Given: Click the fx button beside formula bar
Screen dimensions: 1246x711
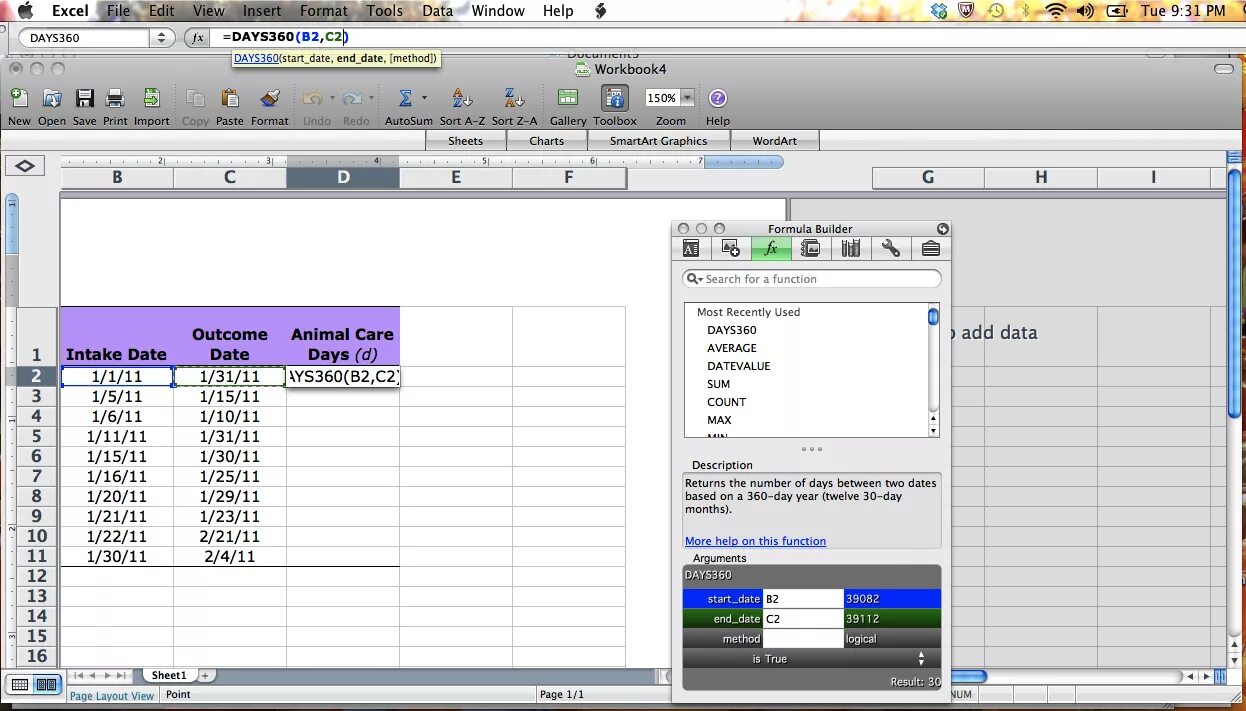Looking at the screenshot, I should point(197,37).
